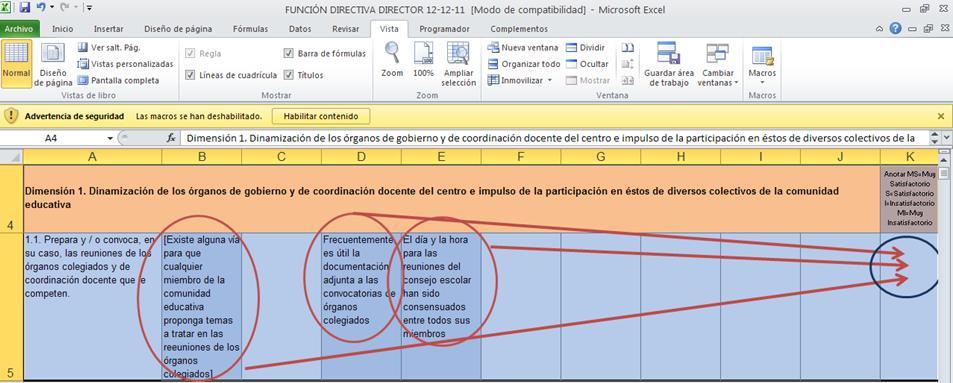Click Organizar todo
The width and height of the screenshot is (953, 383).
523,64
